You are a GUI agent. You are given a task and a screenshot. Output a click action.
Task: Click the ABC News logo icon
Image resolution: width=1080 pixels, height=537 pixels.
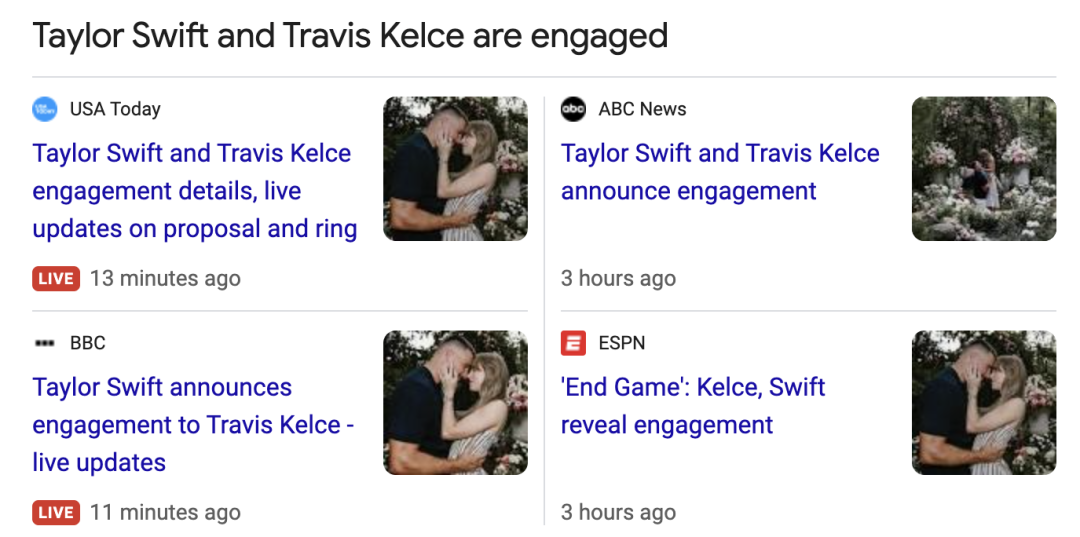pyautogui.click(x=573, y=109)
